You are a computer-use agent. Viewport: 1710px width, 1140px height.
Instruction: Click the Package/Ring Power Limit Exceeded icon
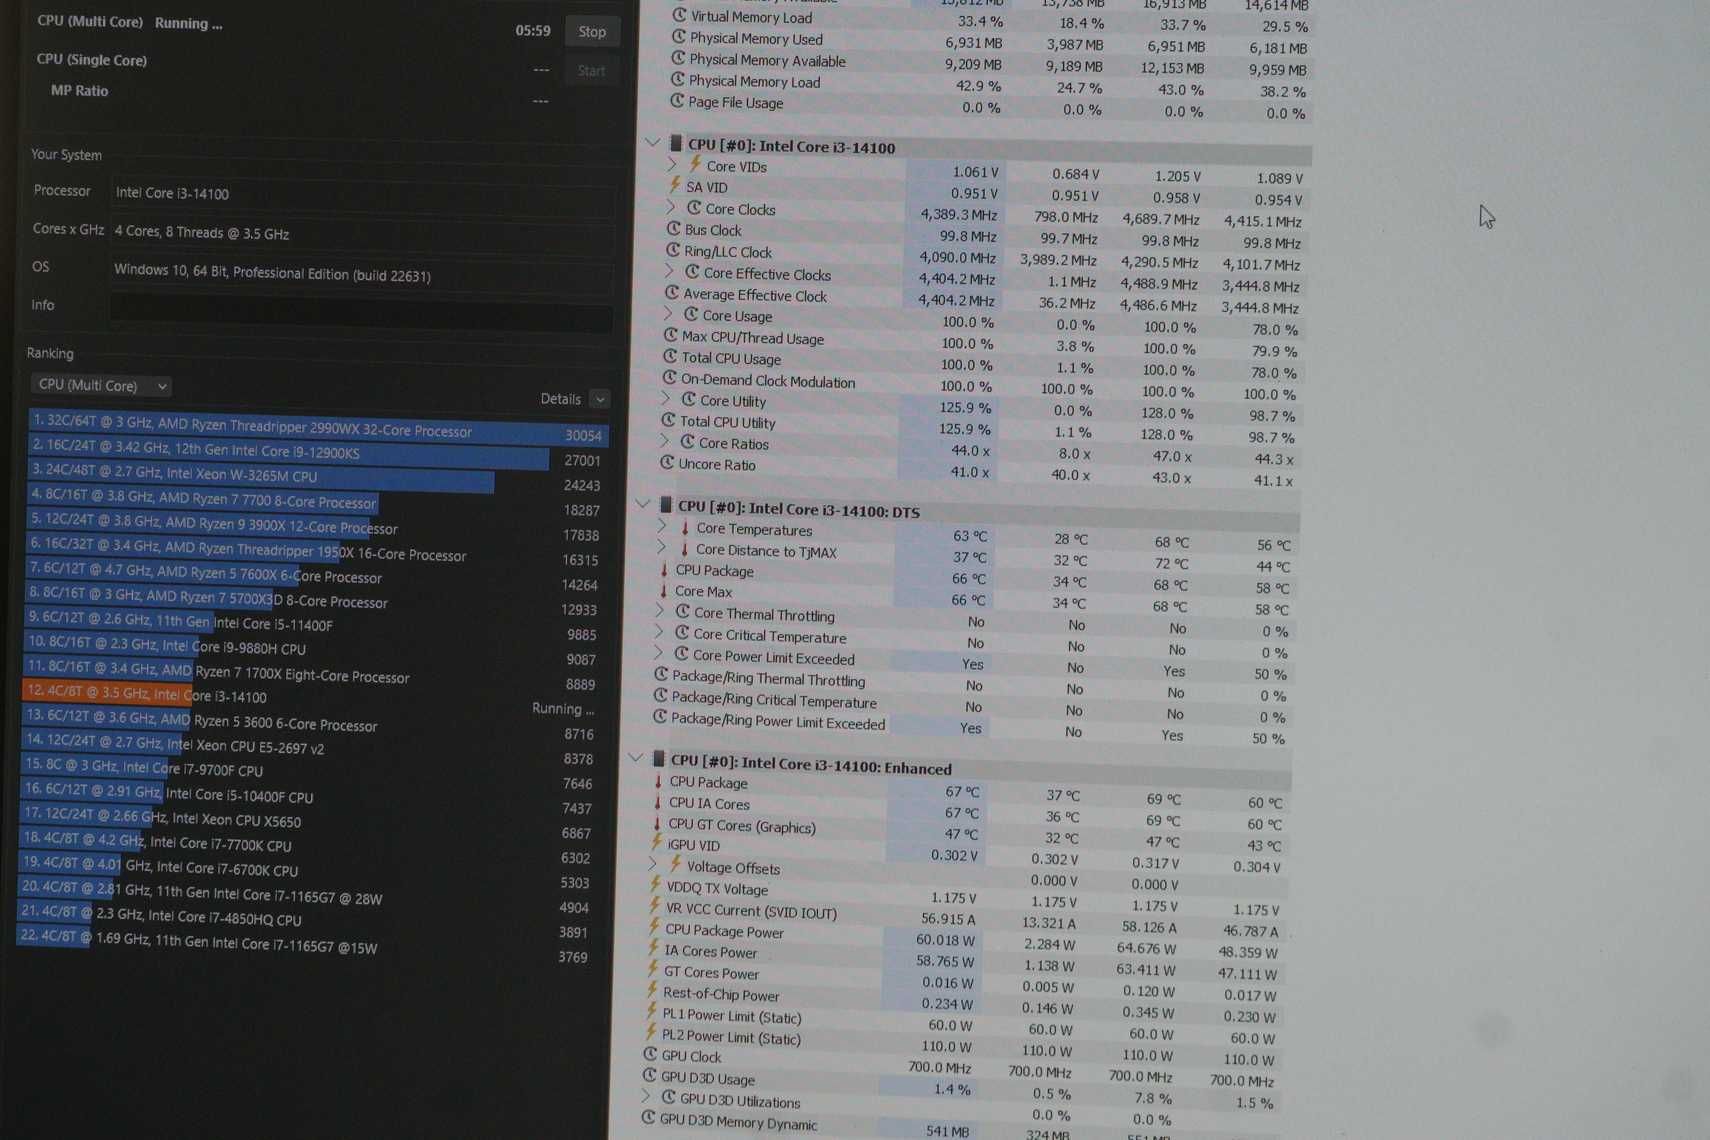click(660, 717)
